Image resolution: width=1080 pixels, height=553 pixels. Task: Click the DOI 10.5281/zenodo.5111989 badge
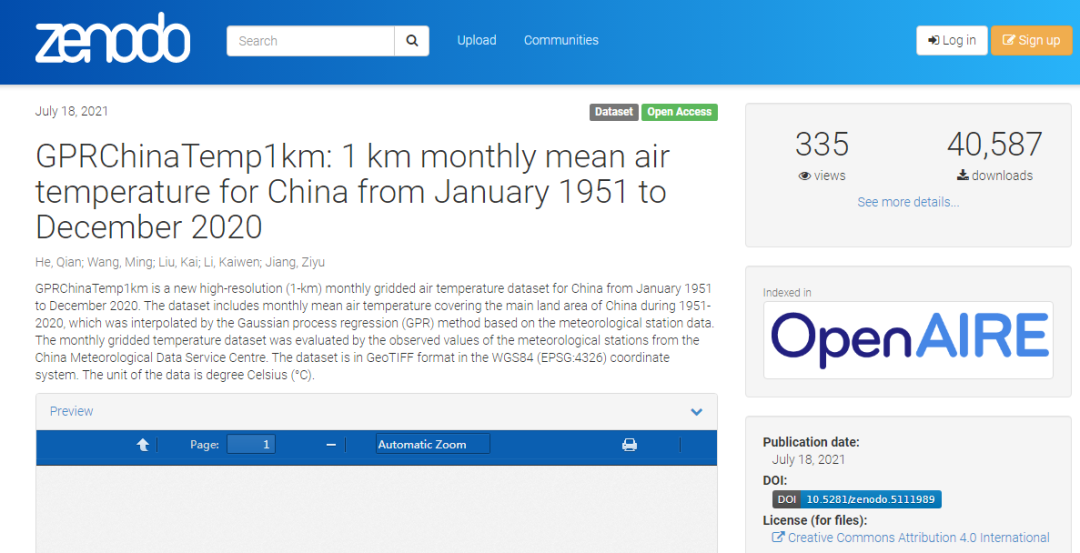click(x=857, y=499)
